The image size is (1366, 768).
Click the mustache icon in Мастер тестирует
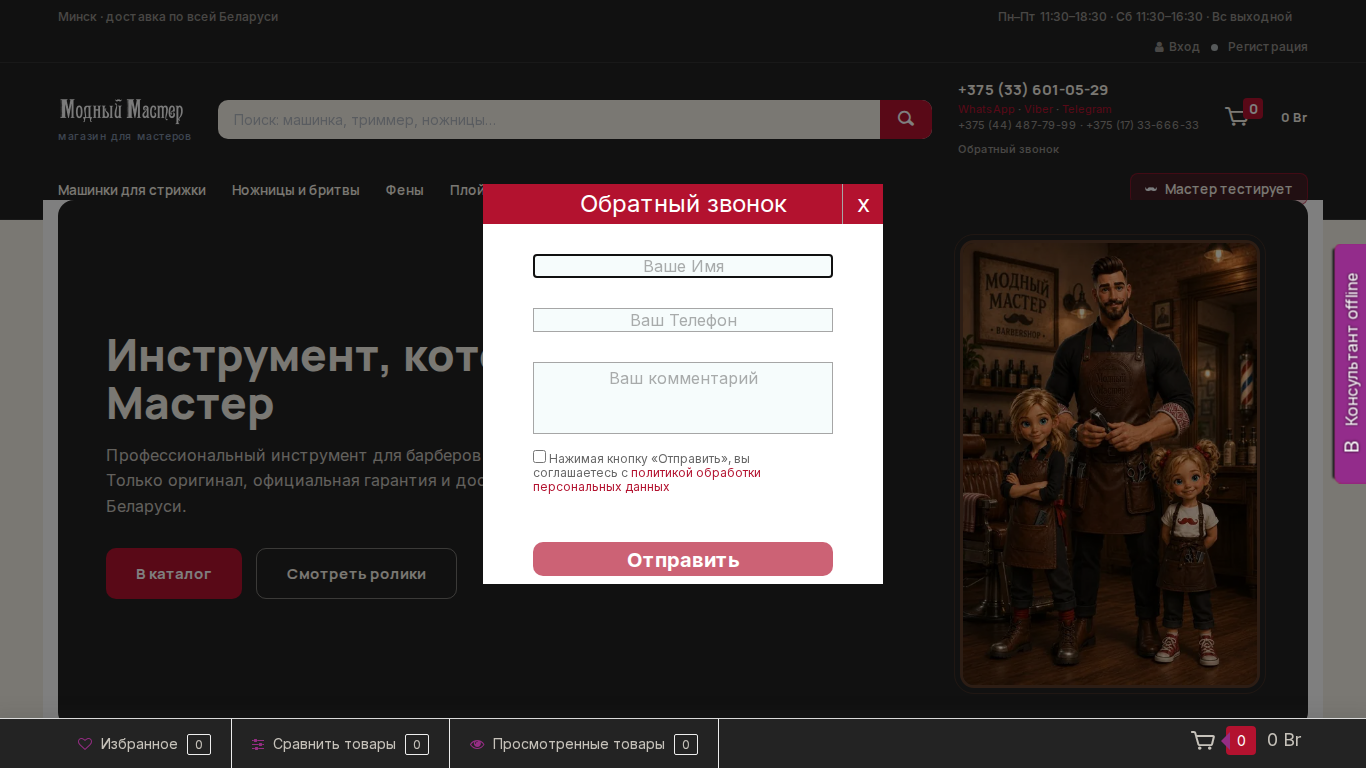coord(1151,189)
